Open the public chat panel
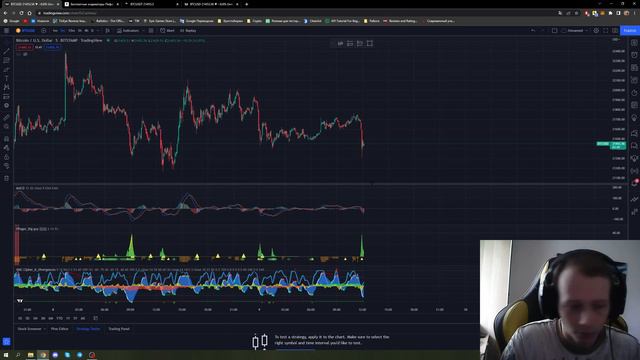 pyautogui.click(x=634, y=133)
